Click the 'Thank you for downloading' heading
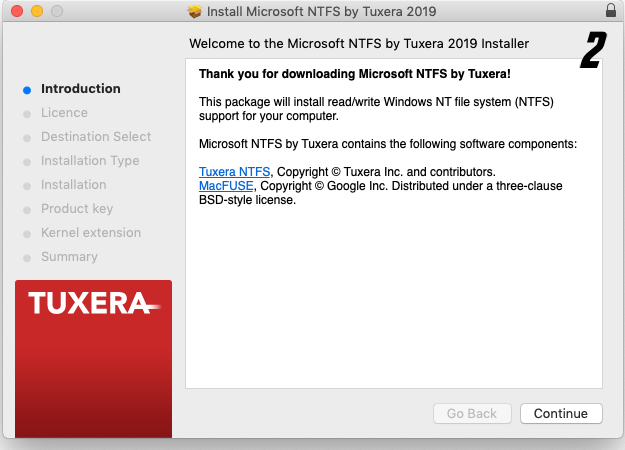 point(355,74)
